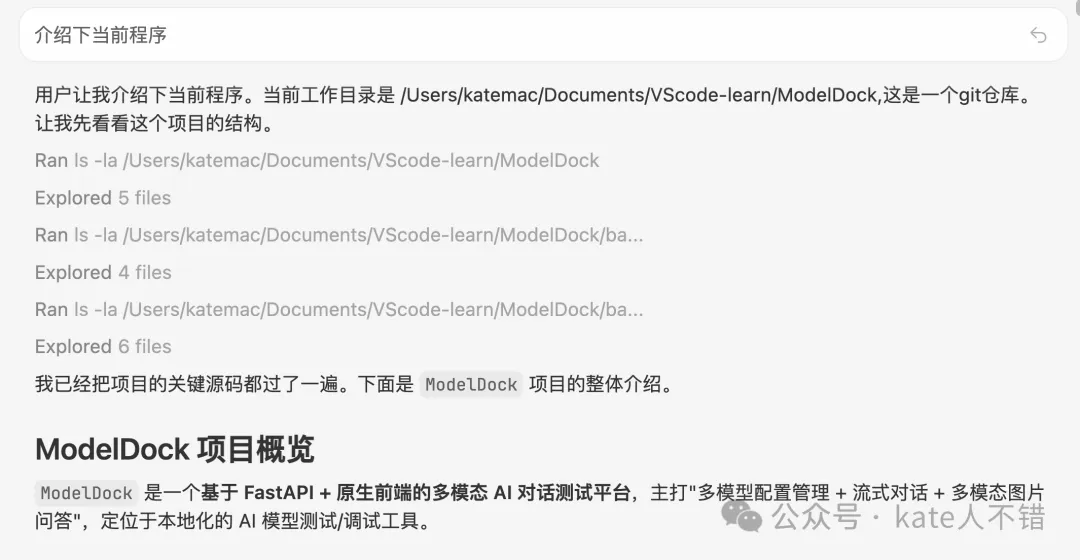Expand the 'Explored 4 files' entry
The height and width of the screenshot is (560, 1080).
click(x=103, y=272)
